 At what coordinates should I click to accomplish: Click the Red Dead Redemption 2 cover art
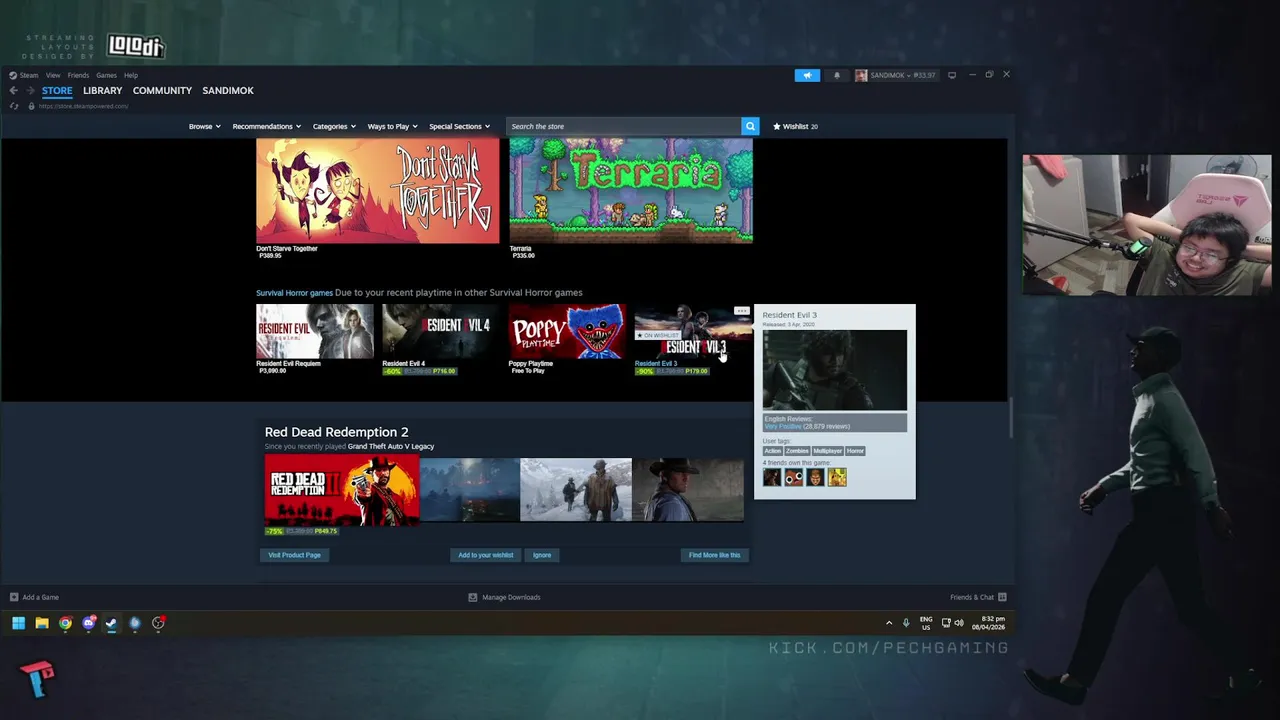pyautogui.click(x=342, y=492)
